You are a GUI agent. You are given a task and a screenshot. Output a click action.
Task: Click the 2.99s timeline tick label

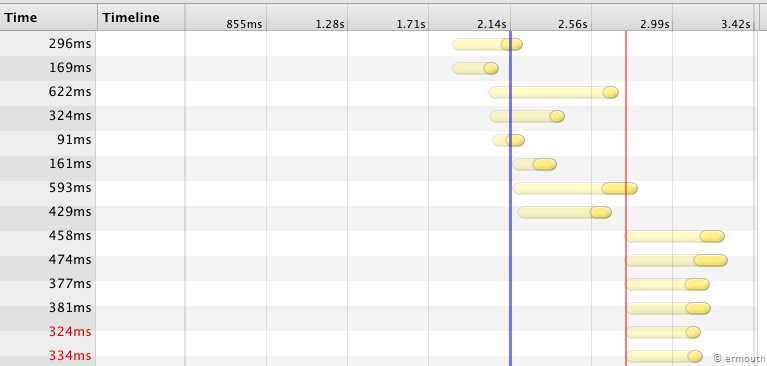coord(654,24)
